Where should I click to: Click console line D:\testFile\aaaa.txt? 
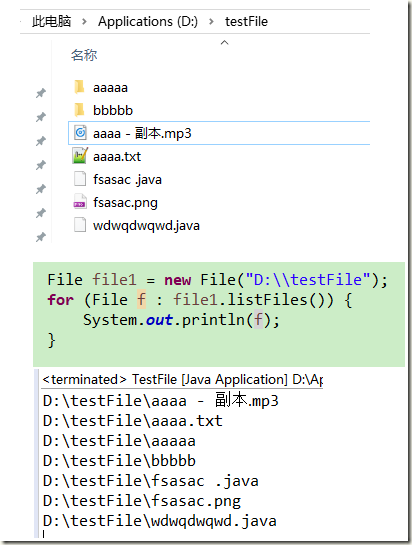(x=132, y=421)
